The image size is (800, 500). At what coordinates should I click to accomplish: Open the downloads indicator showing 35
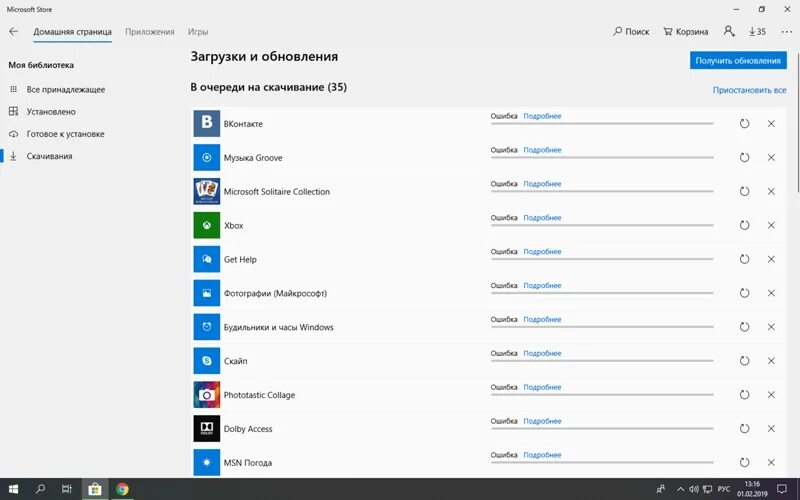[x=757, y=32]
